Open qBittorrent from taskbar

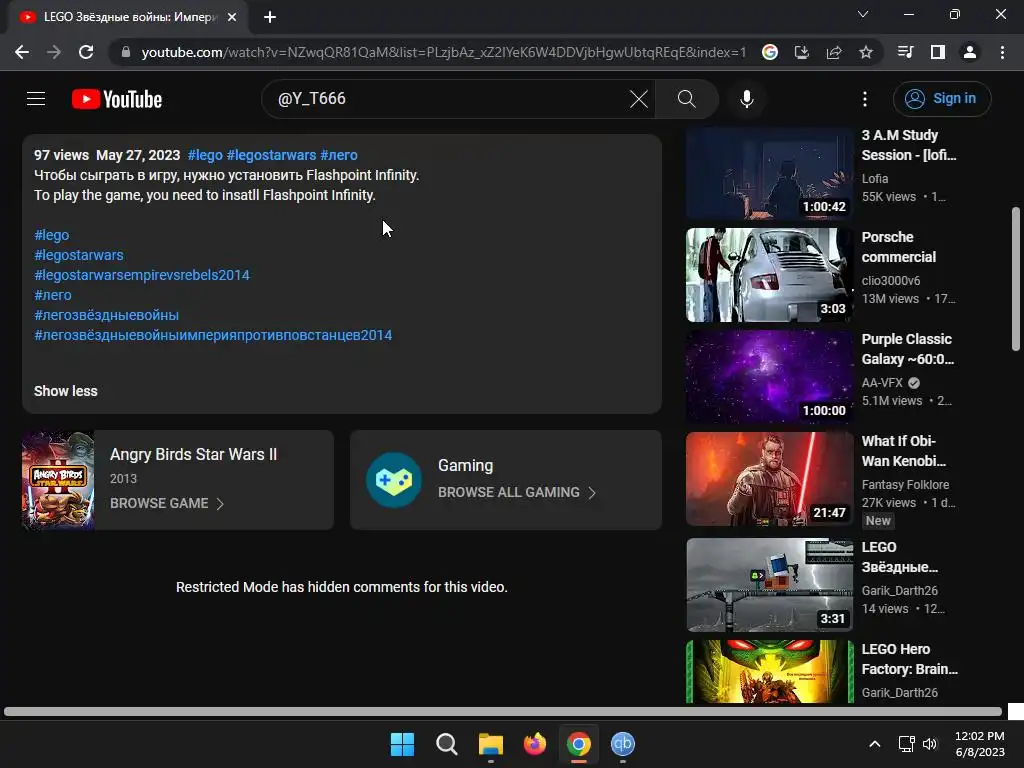click(x=623, y=744)
